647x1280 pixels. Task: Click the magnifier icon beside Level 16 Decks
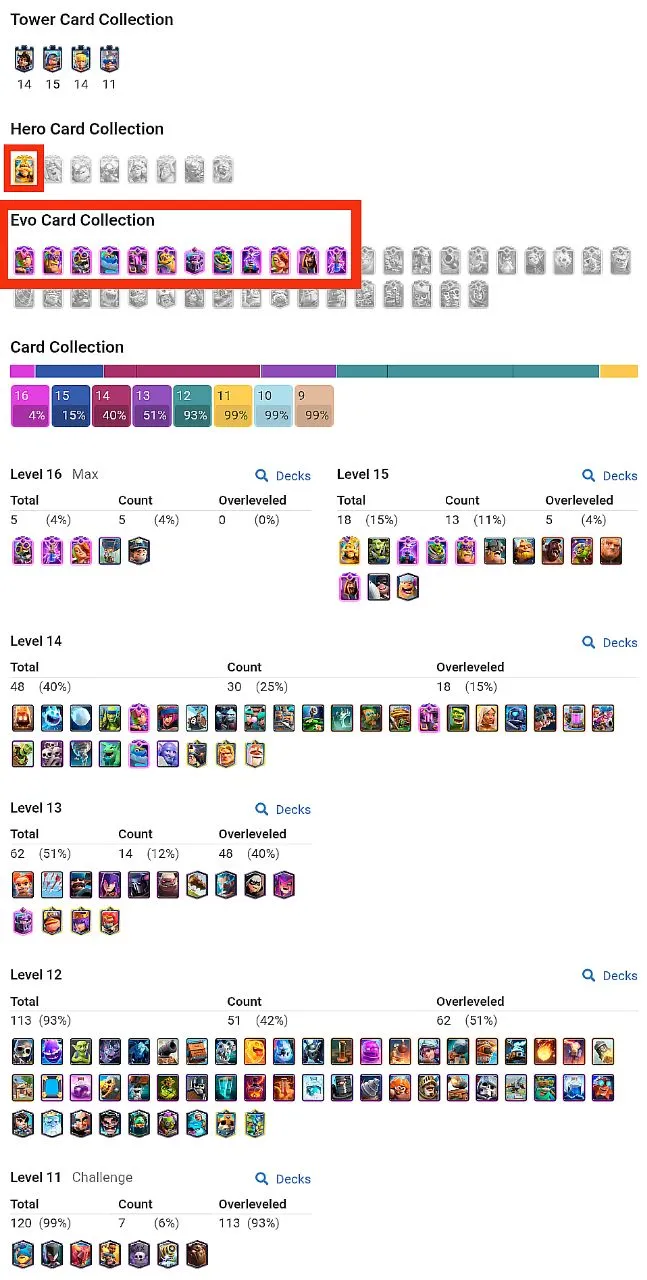[260, 476]
